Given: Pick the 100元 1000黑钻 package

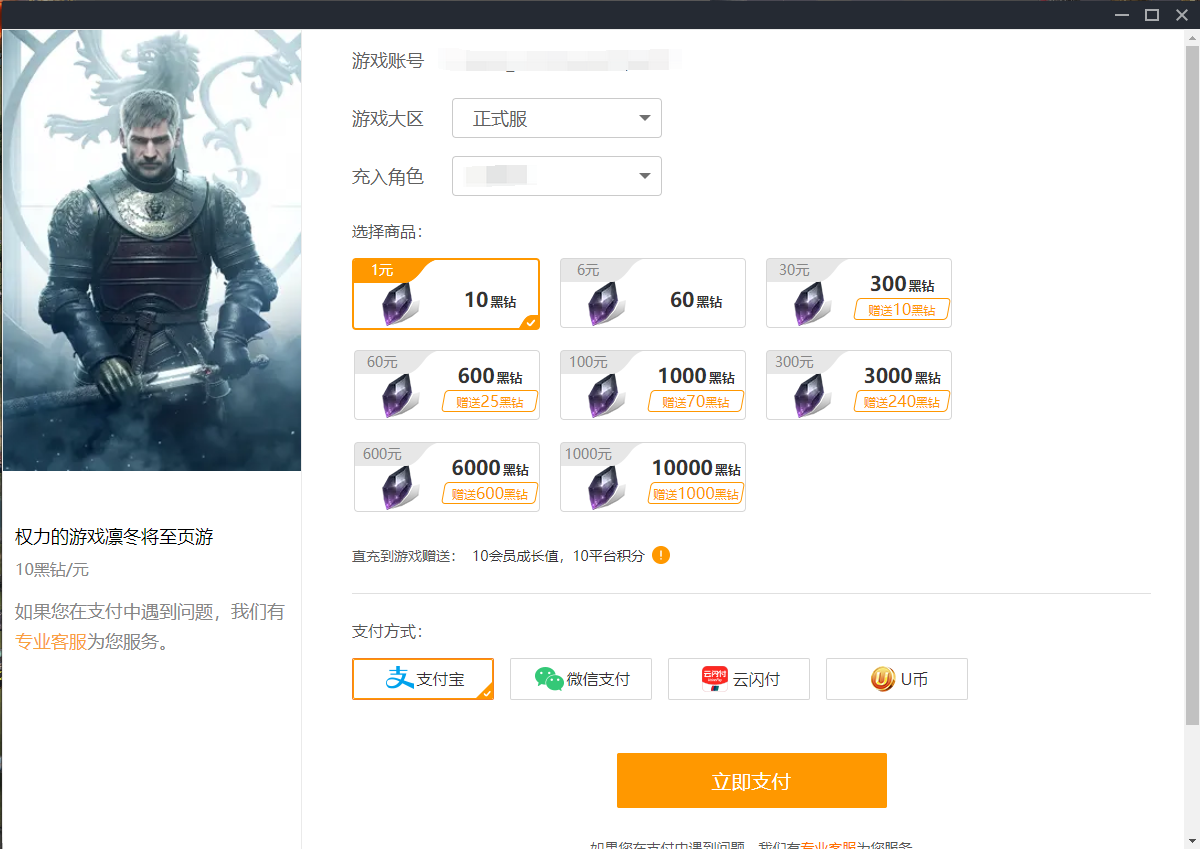Looking at the screenshot, I should pos(653,385).
